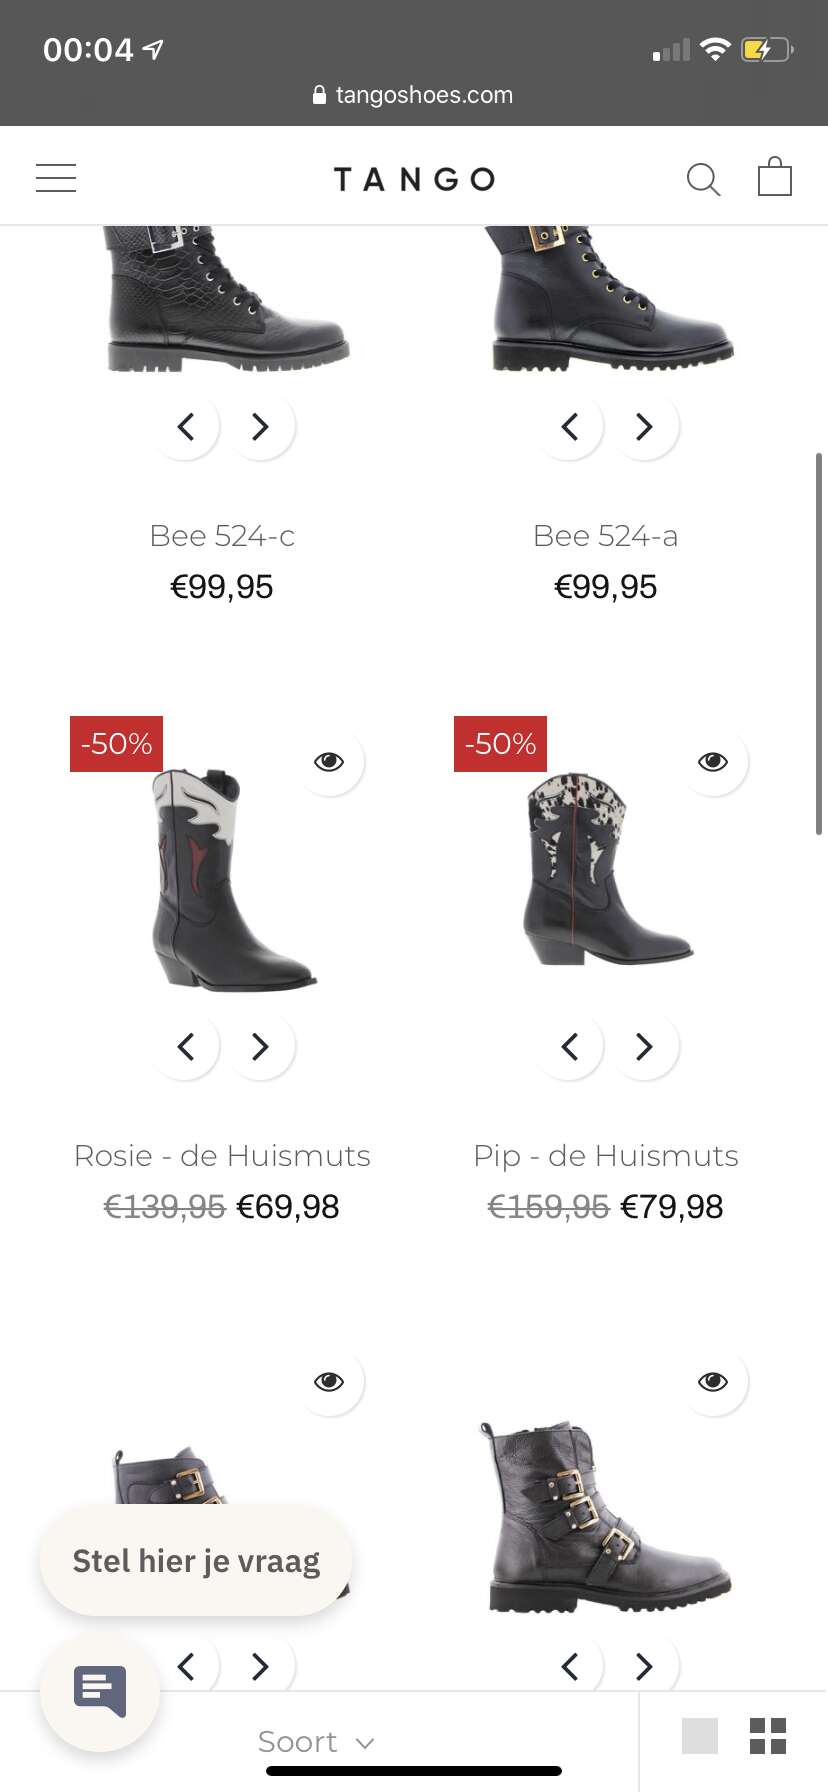
Task: Show next image of Rosie - de Huismuts
Action: [x=260, y=1047]
